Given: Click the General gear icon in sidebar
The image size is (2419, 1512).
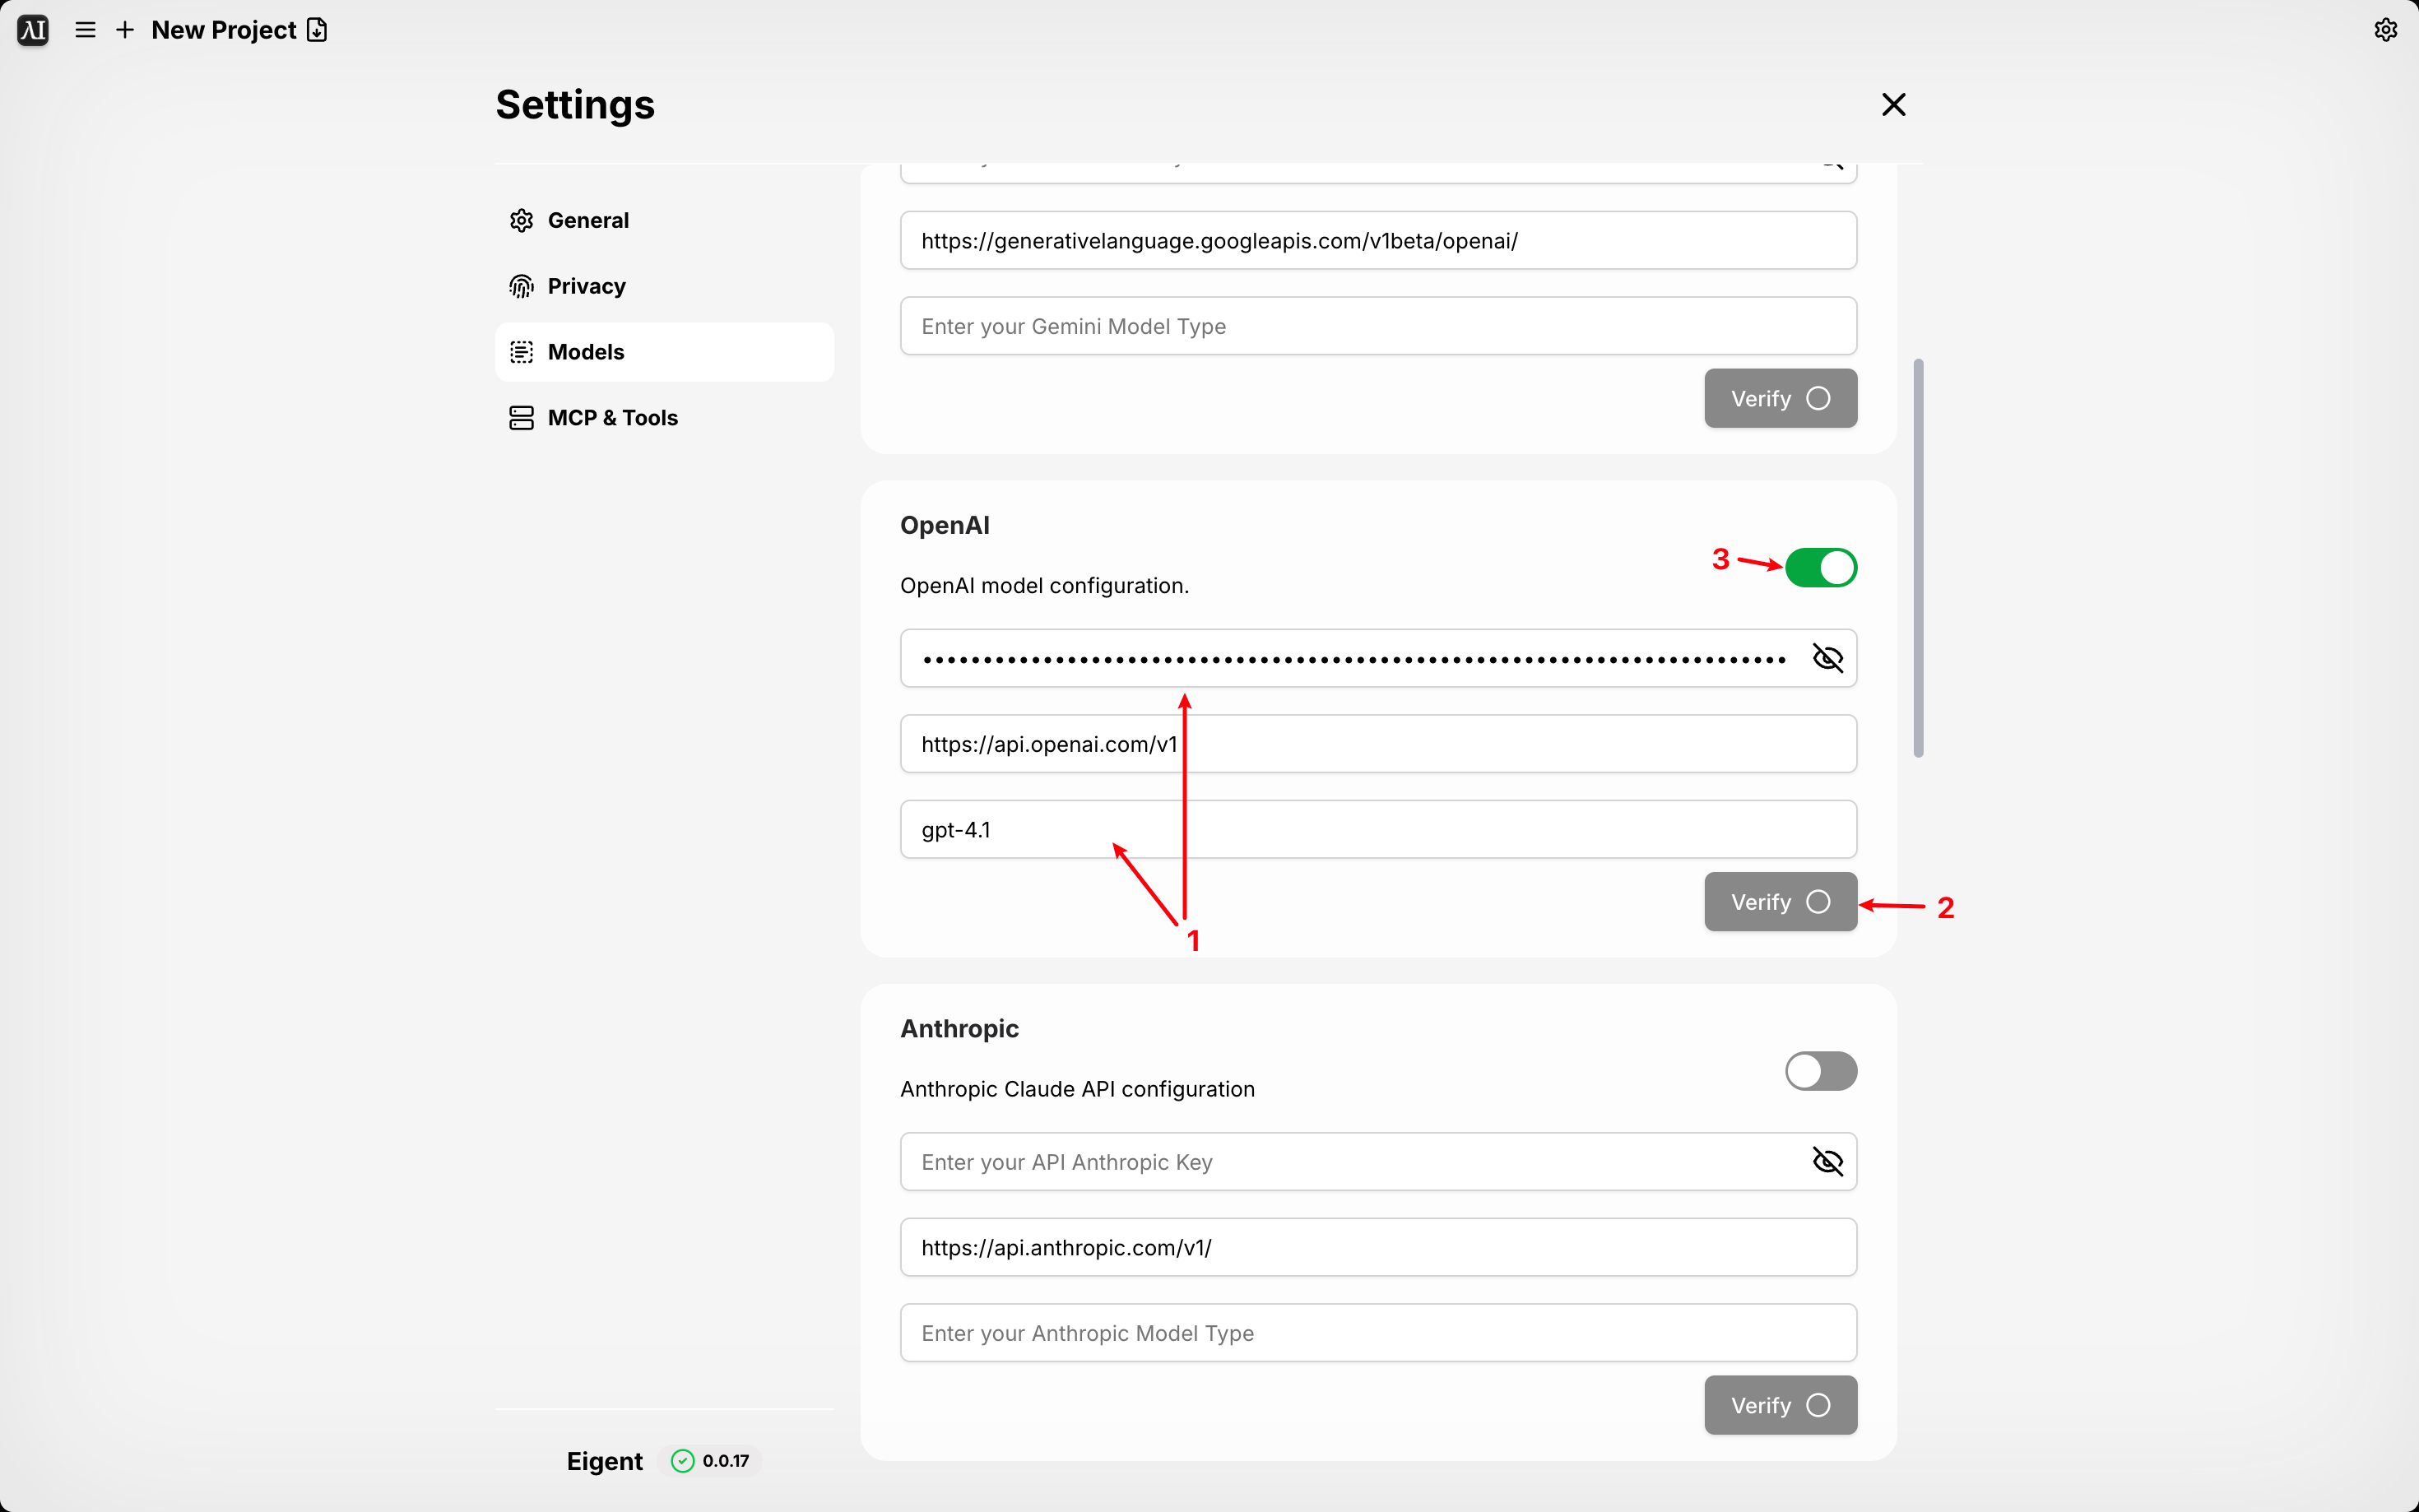Looking at the screenshot, I should click(x=521, y=220).
